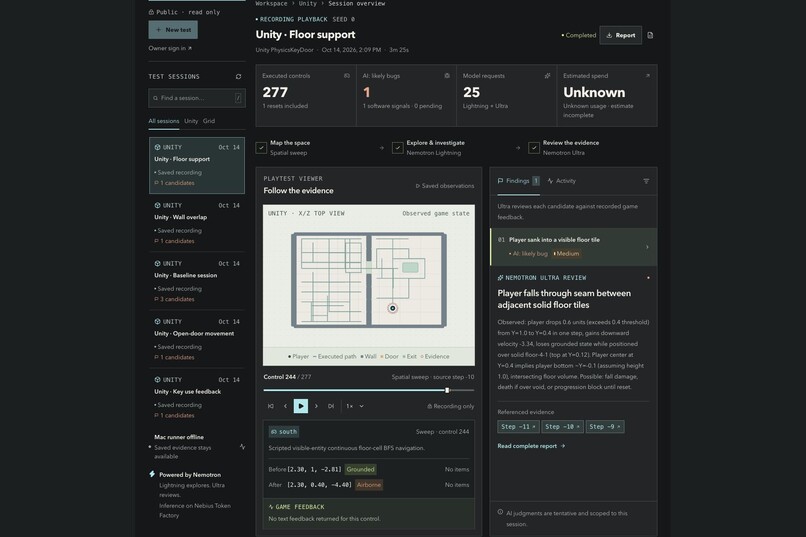Click the south direction tag
Image resolution: width=806 pixels, height=537 pixels.
[284, 432]
